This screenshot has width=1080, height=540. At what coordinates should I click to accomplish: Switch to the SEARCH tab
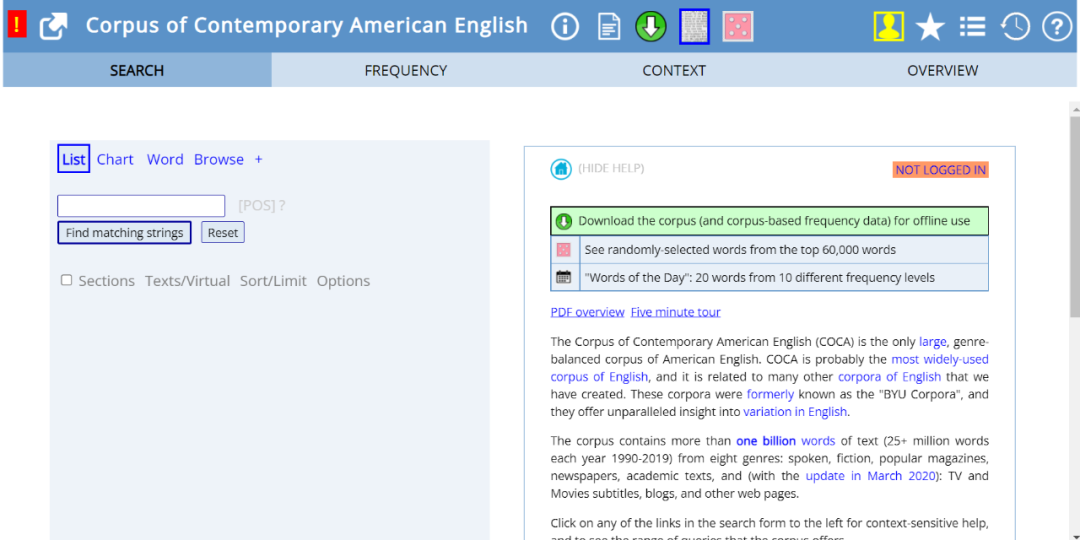click(137, 70)
